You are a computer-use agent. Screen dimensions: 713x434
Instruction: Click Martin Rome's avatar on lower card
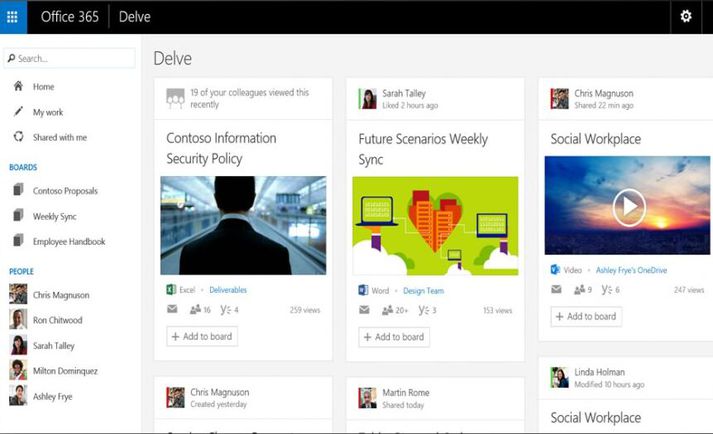[x=367, y=398]
